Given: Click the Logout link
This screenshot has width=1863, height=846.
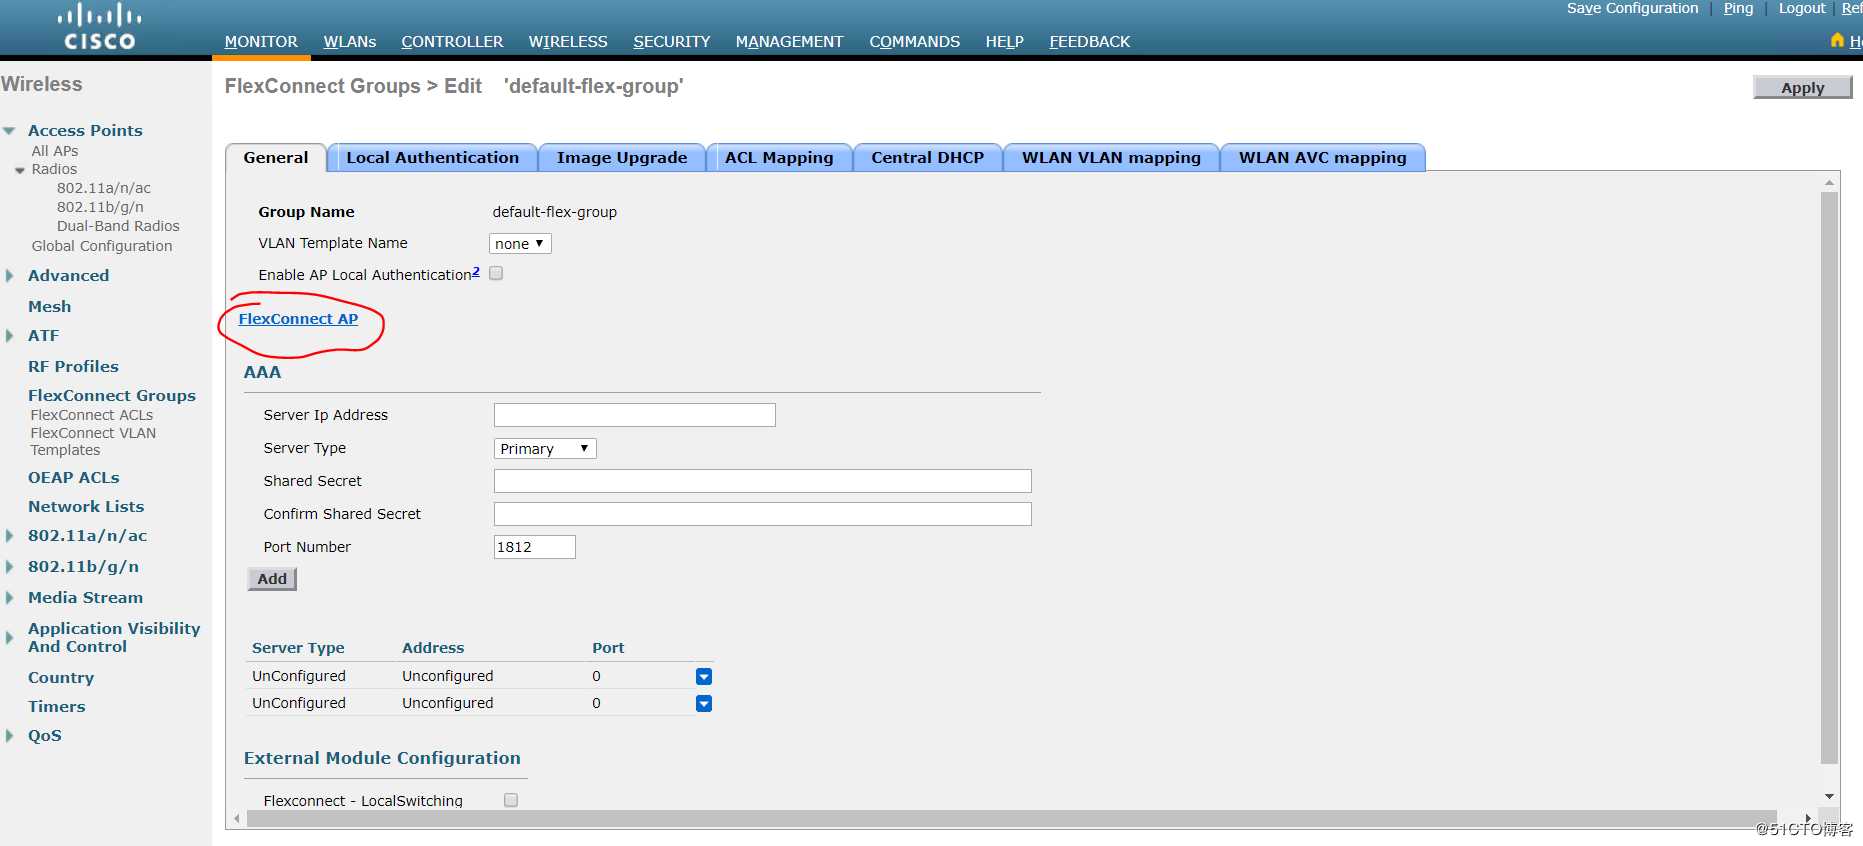Looking at the screenshot, I should [x=1802, y=8].
